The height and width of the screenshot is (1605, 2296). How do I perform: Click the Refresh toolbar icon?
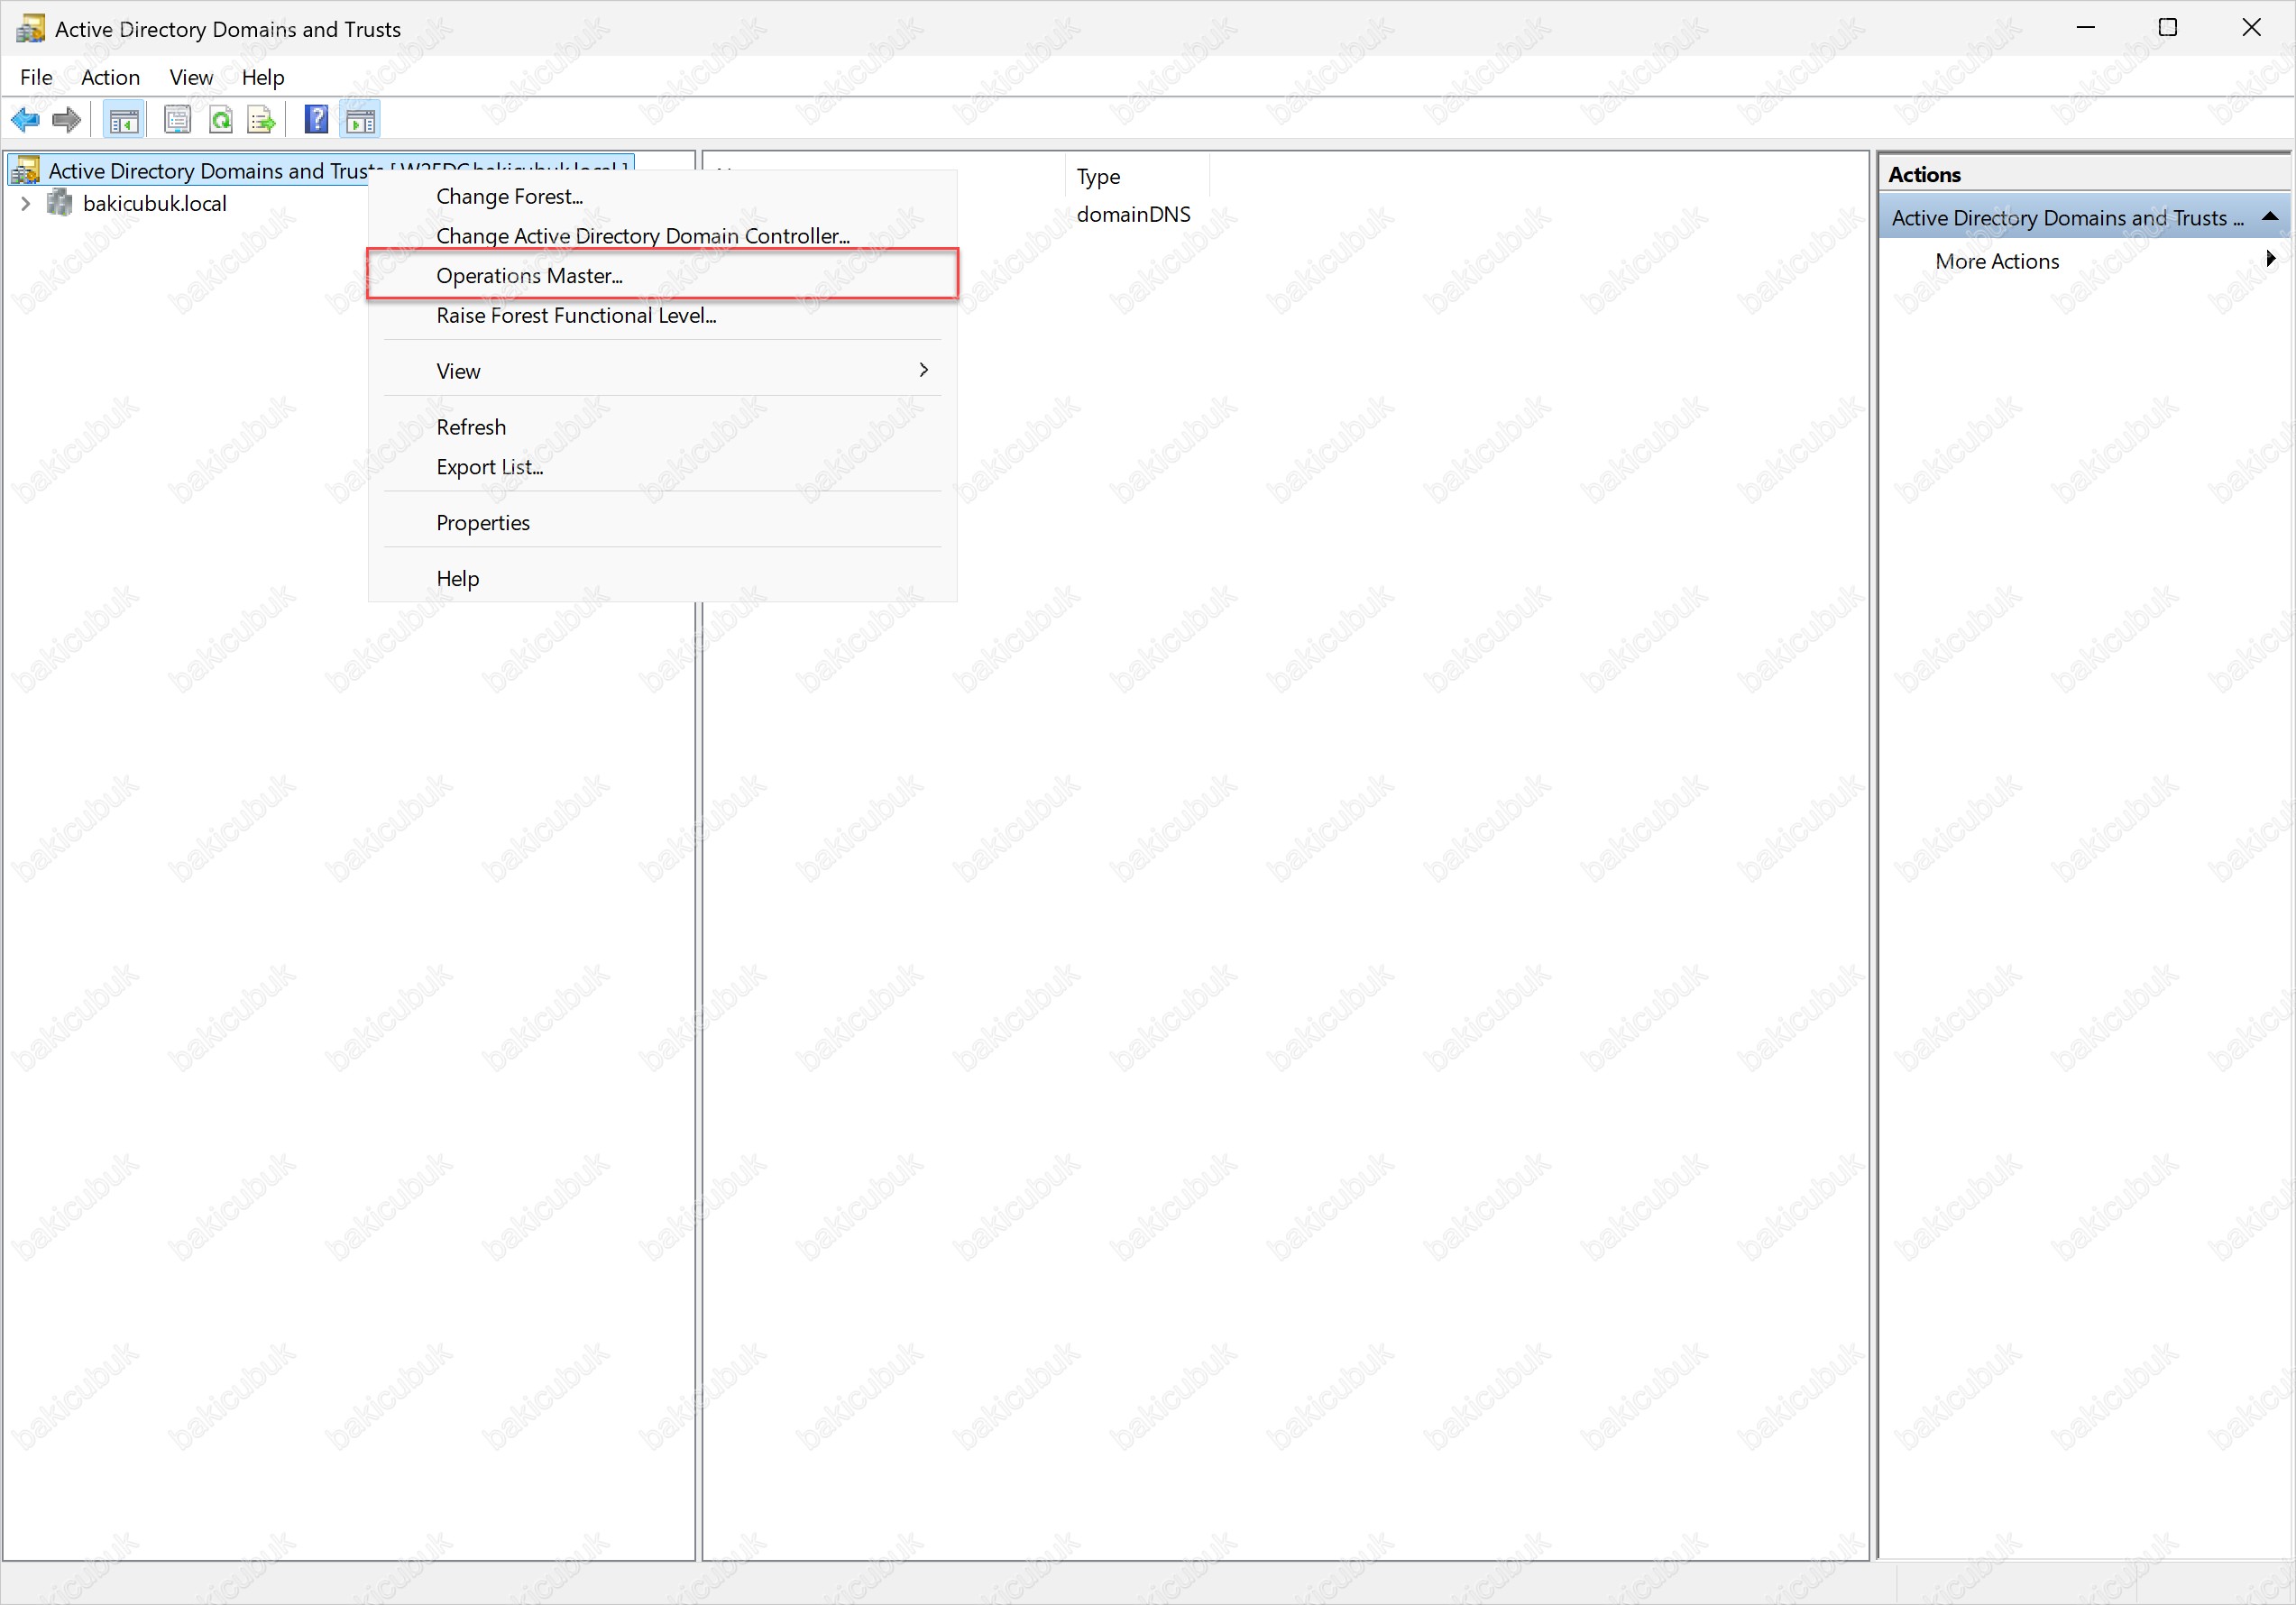[x=221, y=120]
